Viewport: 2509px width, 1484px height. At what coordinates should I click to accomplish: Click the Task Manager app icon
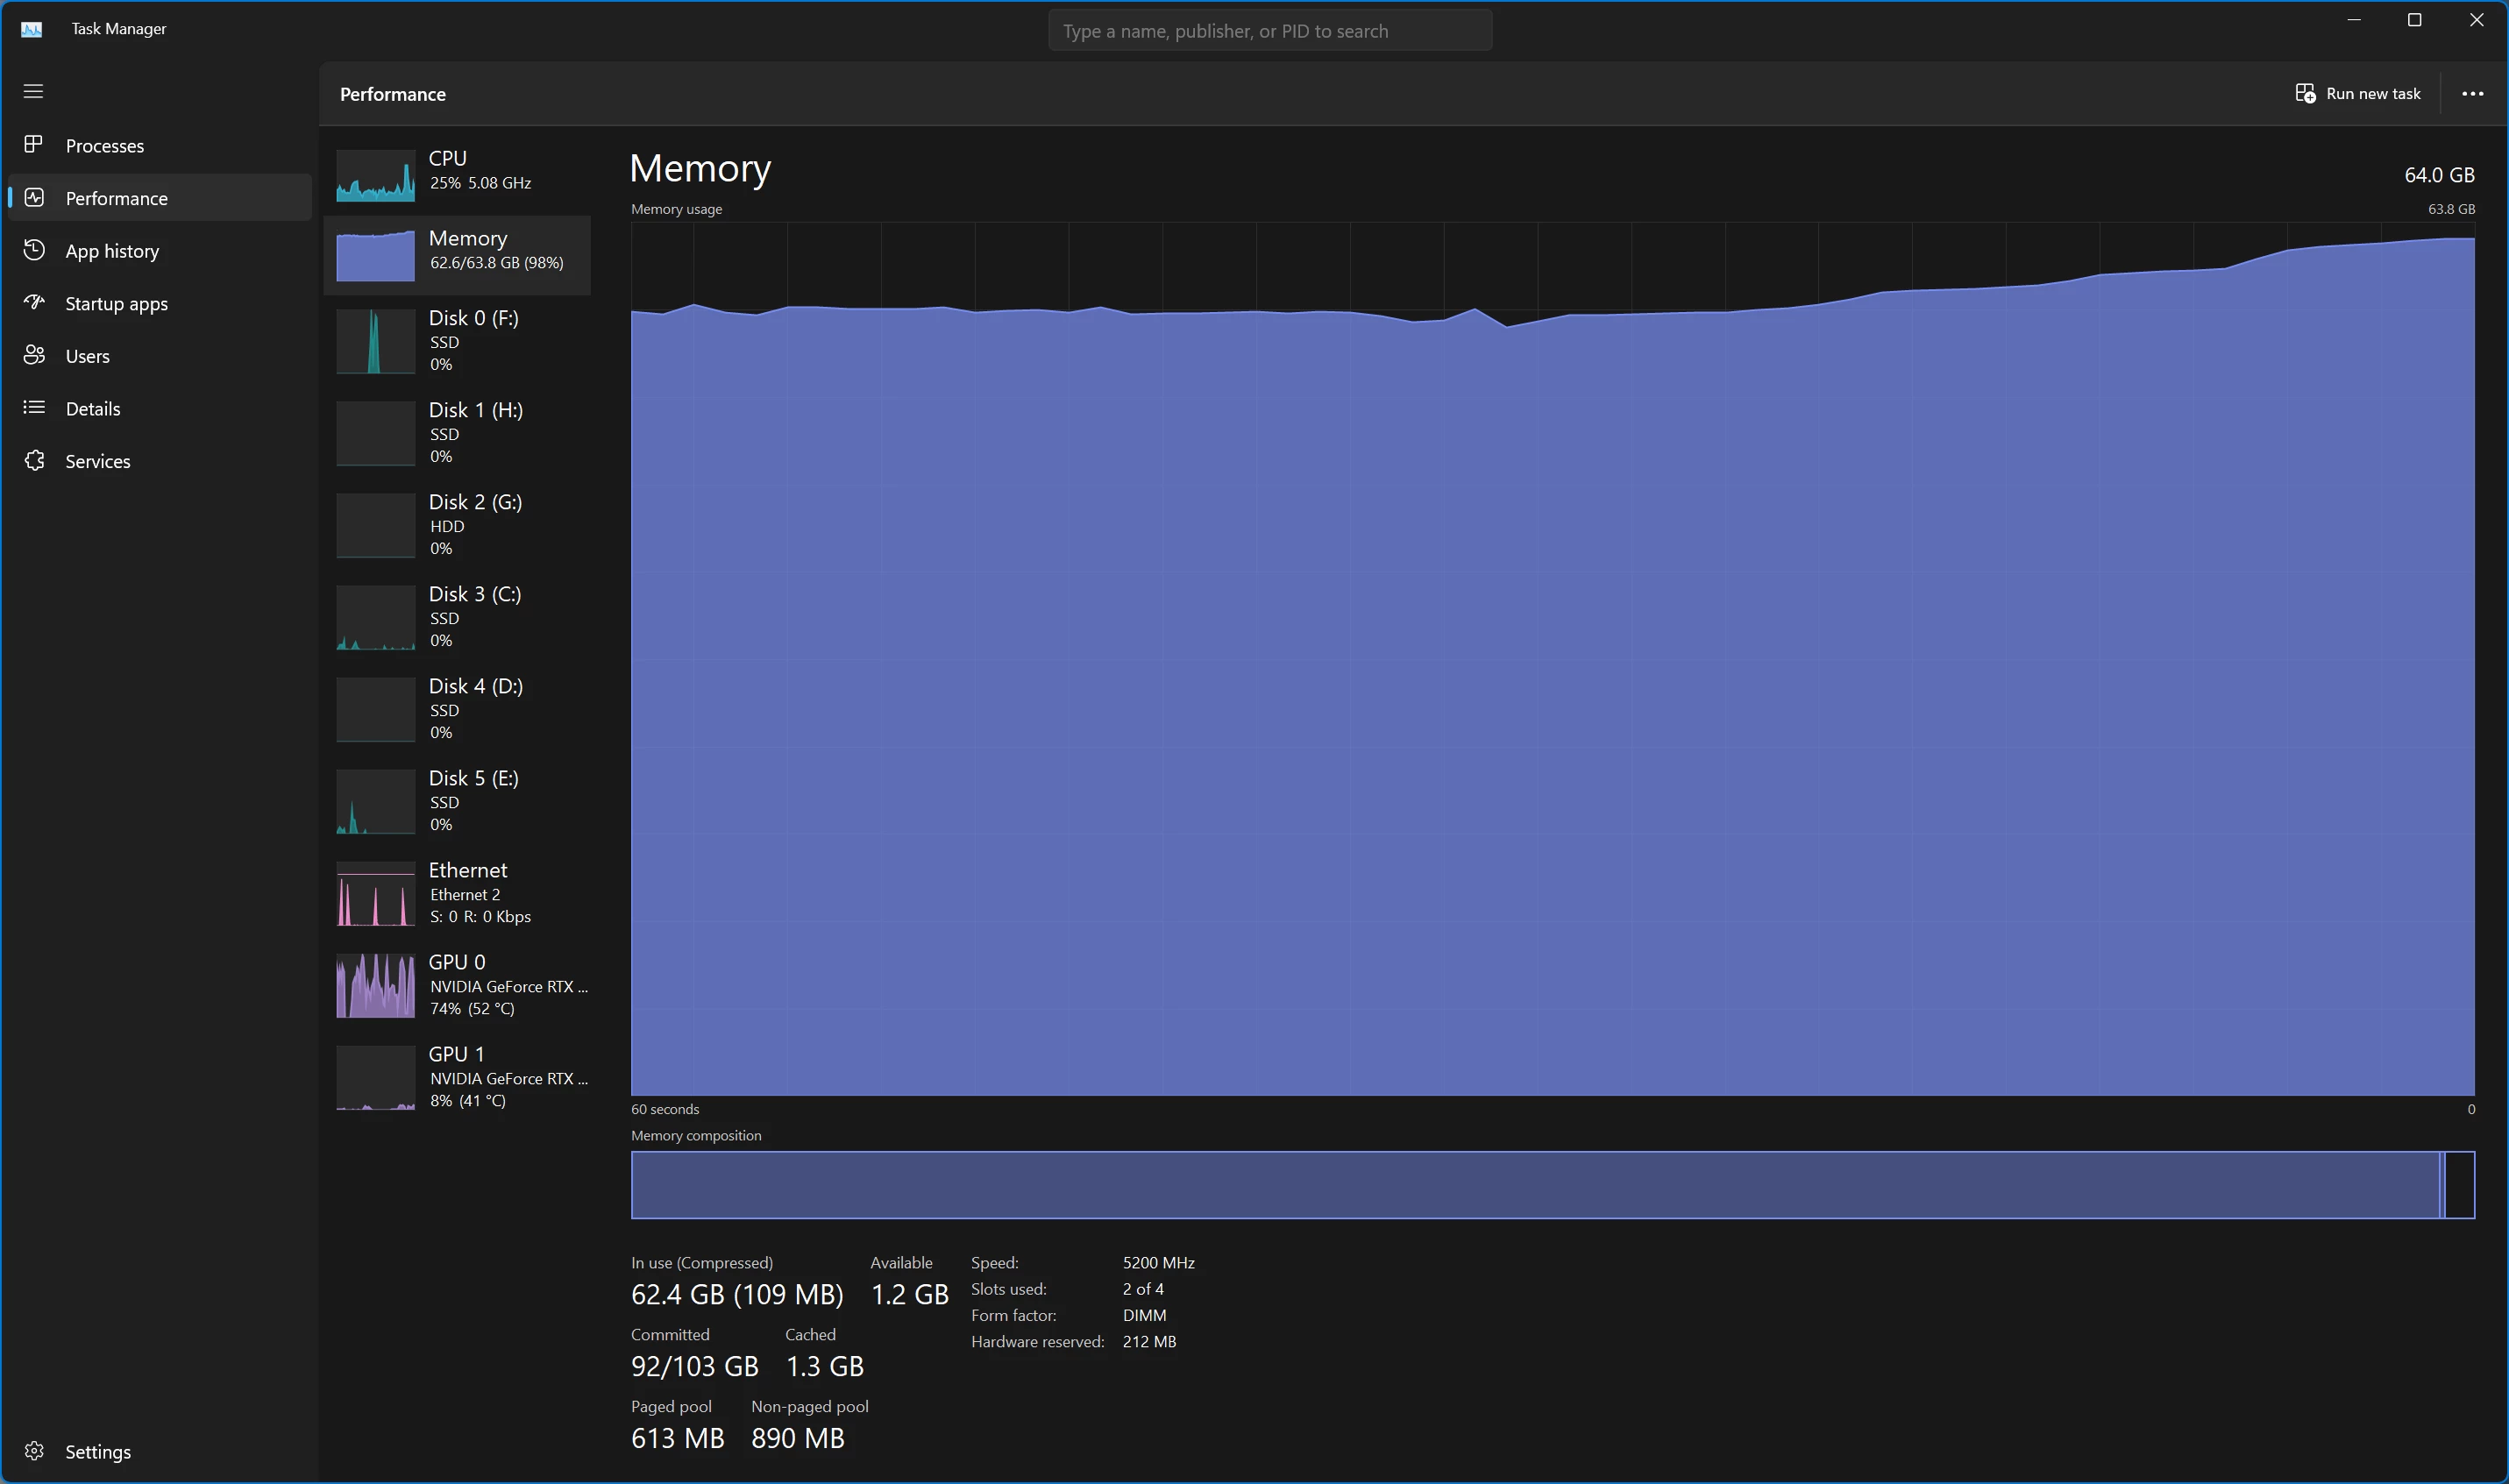pos(32,29)
